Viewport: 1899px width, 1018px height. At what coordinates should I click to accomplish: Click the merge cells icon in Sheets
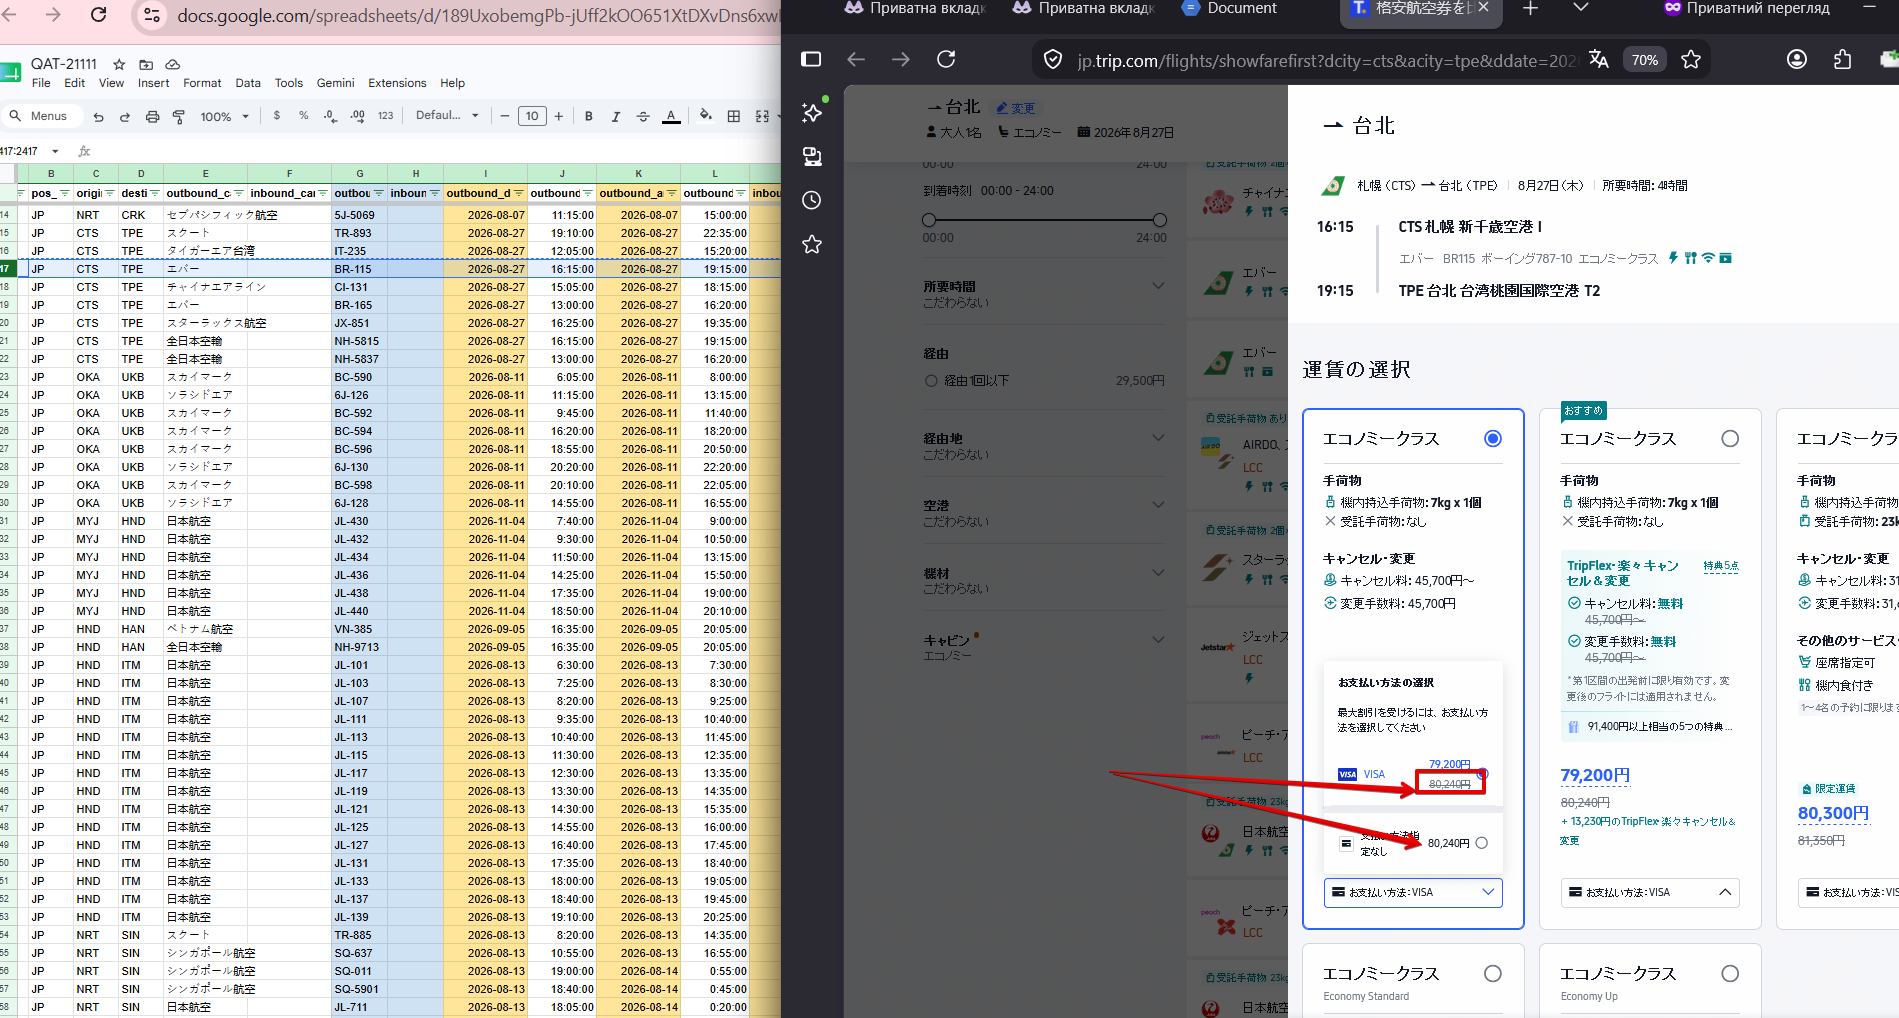(x=762, y=116)
